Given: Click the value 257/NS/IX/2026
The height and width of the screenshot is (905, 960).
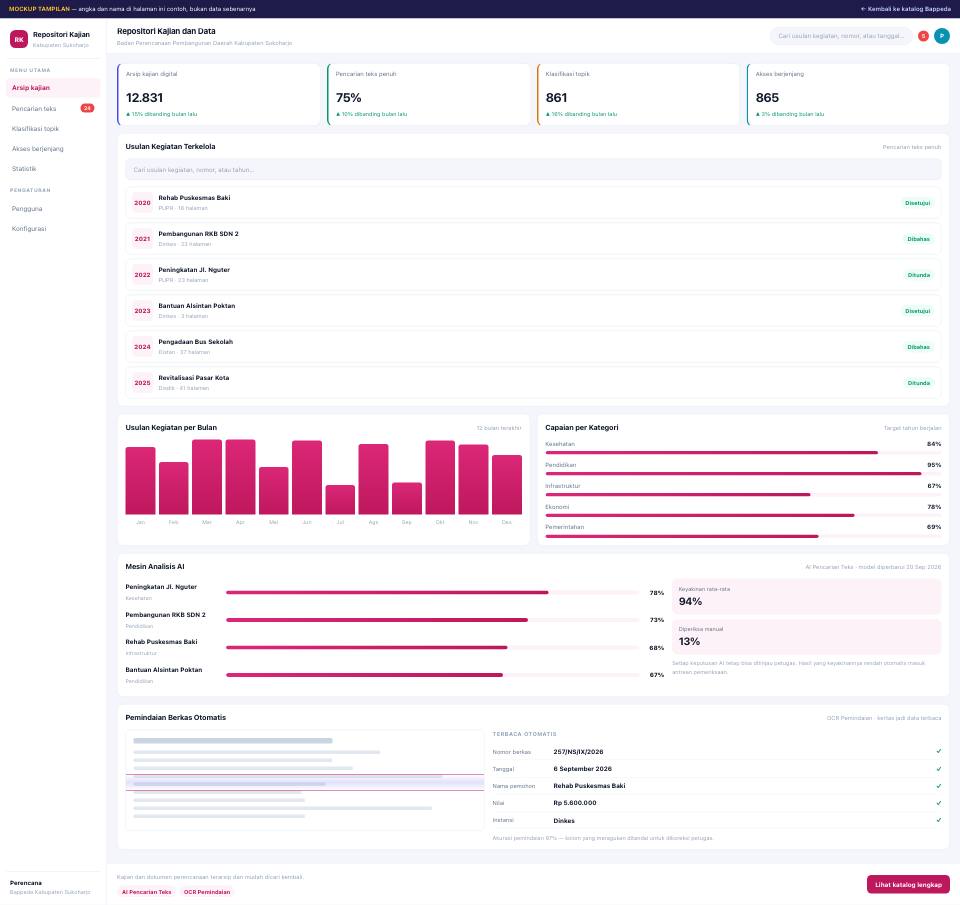Looking at the screenshot, I should pyautogui.click(x=579, y=752).
